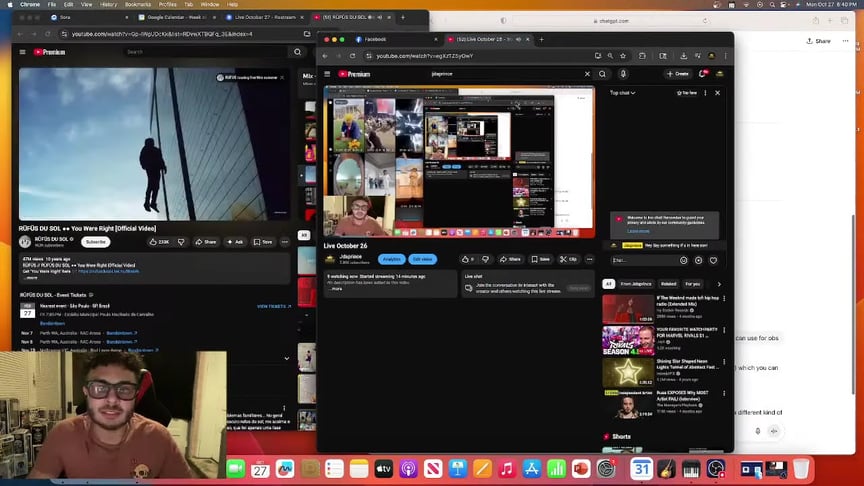Image resolution: width=864 pixels, height=486 pixels.
Task: Expand the Top chat dropdown
Action: pyautogui.click(x=623, y=92)
